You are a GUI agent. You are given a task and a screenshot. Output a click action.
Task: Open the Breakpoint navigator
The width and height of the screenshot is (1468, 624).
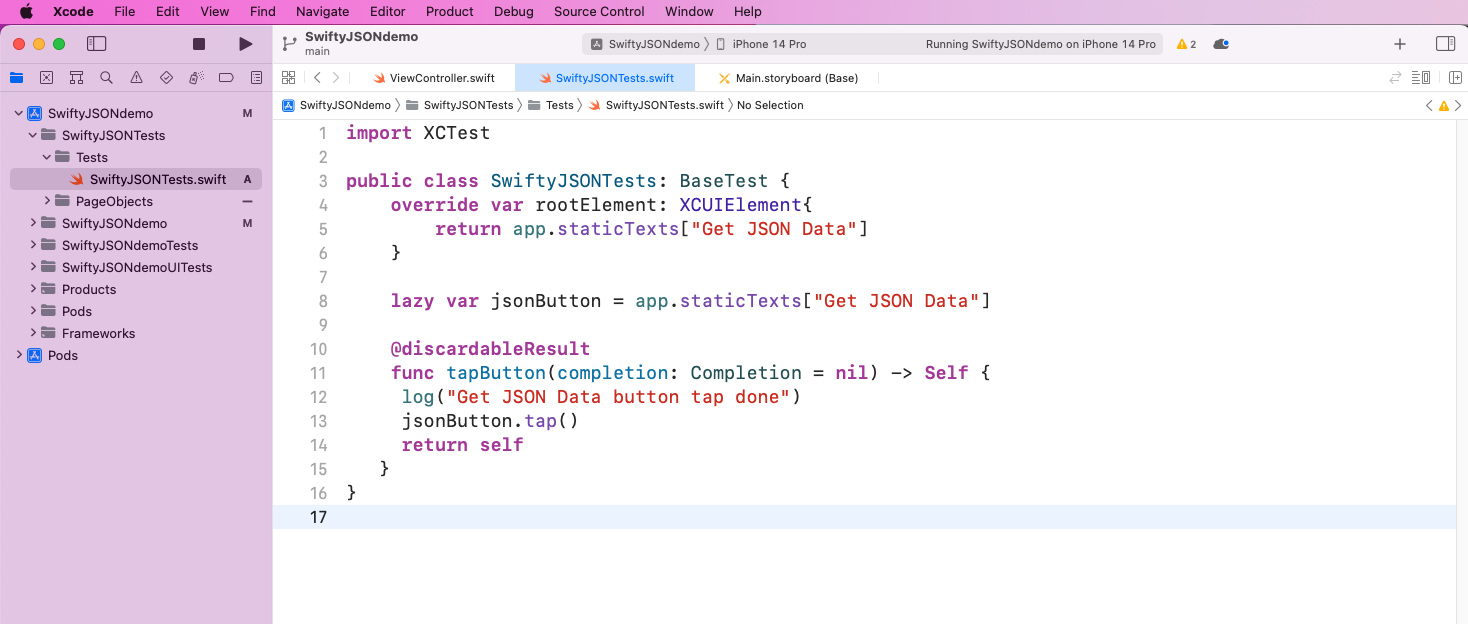[226, 77]
